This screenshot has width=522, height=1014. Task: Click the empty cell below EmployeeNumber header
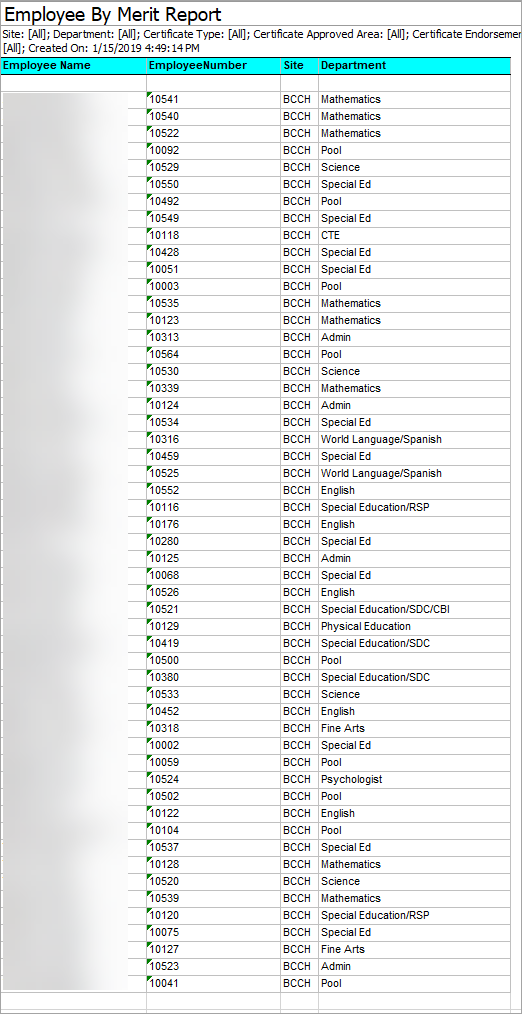pos(213,83)
